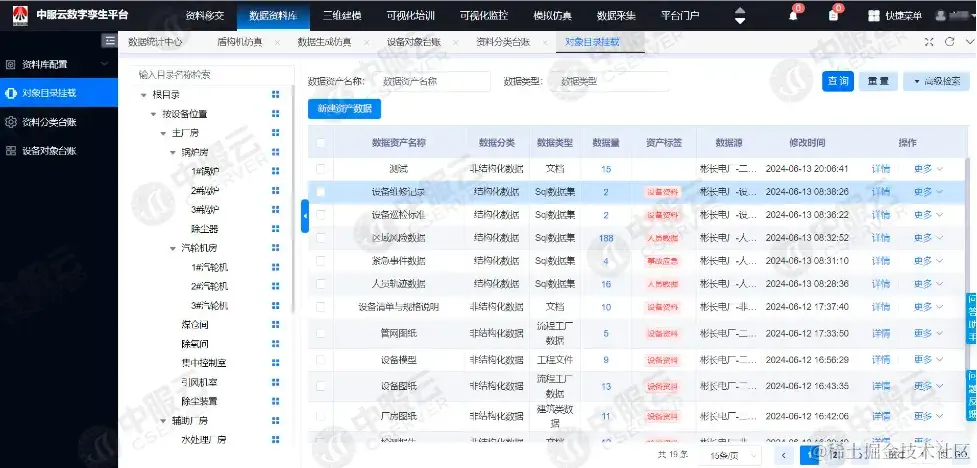Screen dimensions: 977x468
Task: Toggle the sidebar collapse hamburger icon
Action: tap(110, 41)
